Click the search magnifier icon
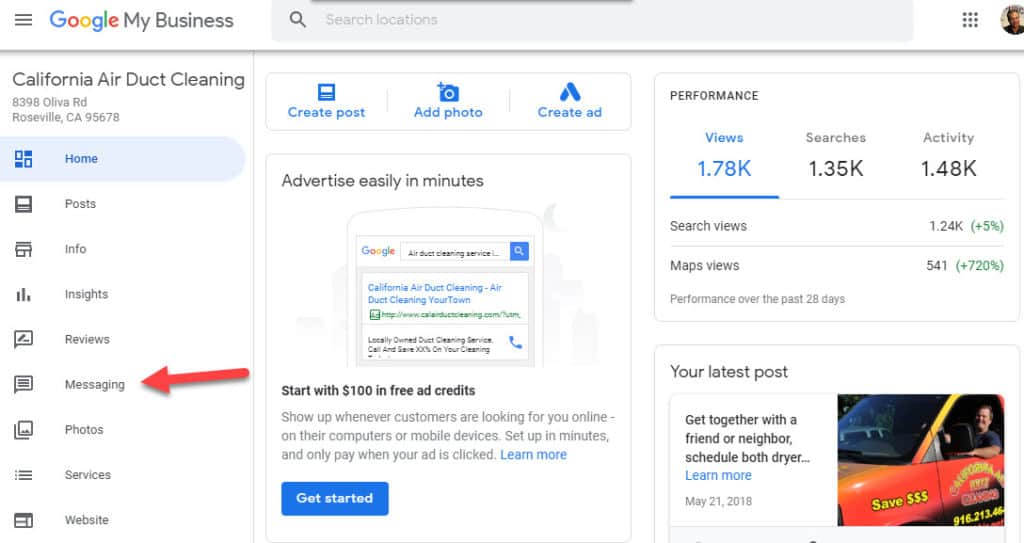Screen dimensions: 1024x543 tap(298, 20)
